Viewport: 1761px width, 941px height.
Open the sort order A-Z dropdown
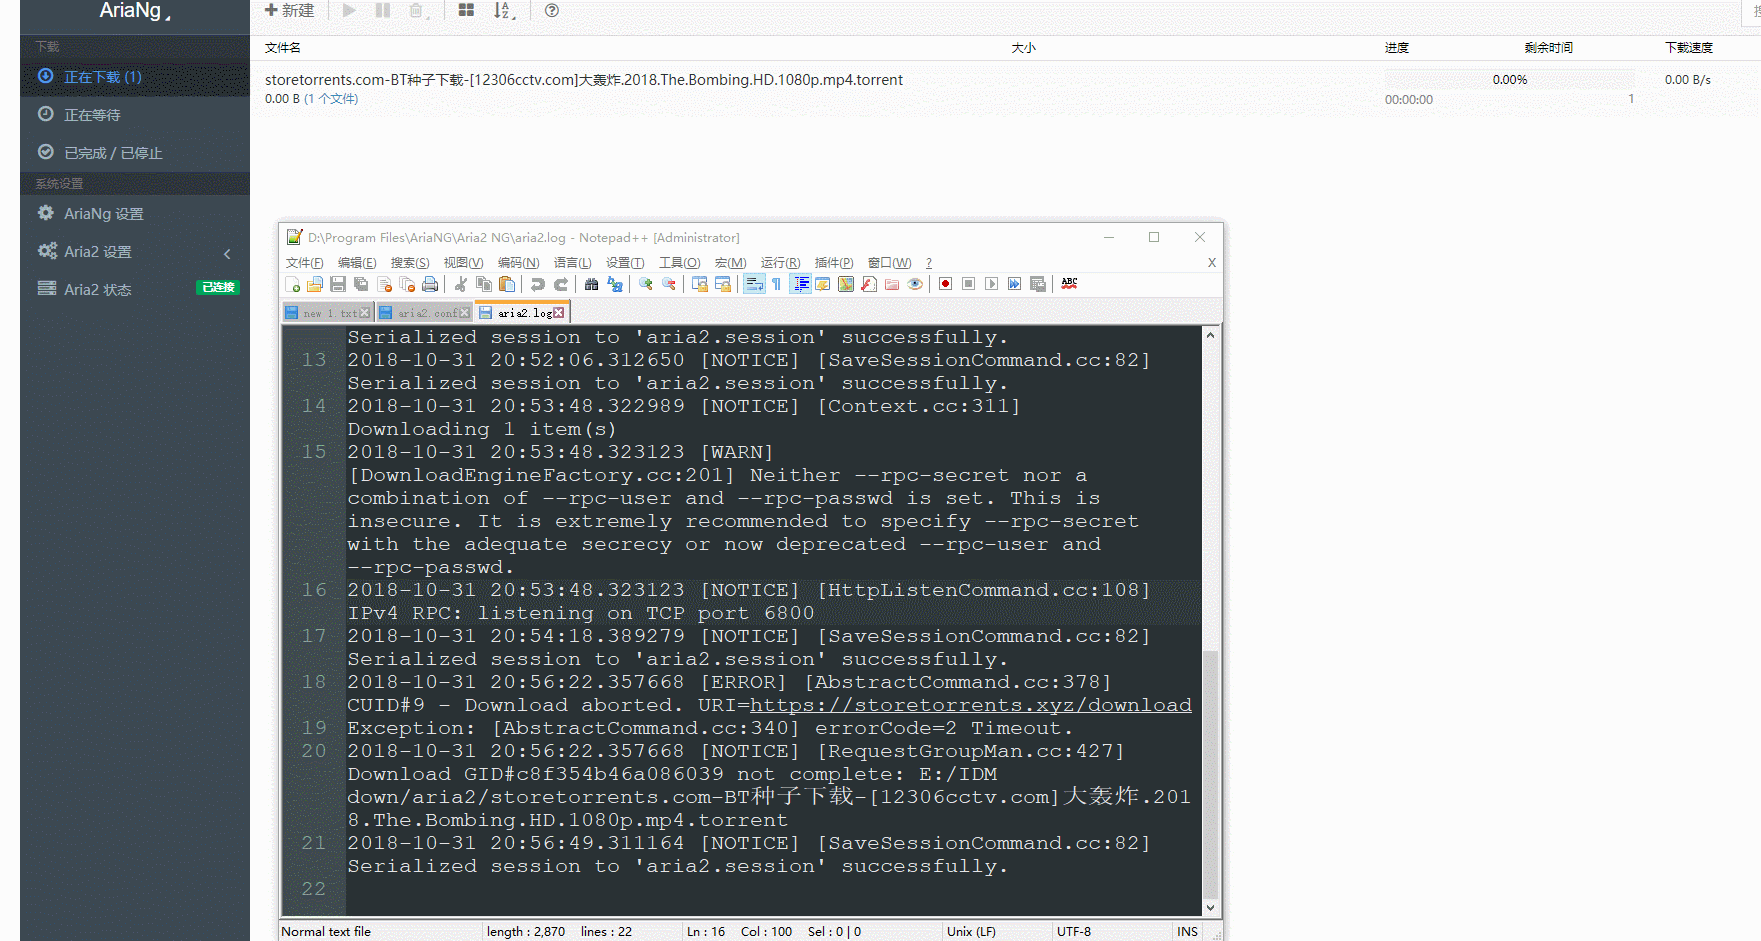point(503,11)
